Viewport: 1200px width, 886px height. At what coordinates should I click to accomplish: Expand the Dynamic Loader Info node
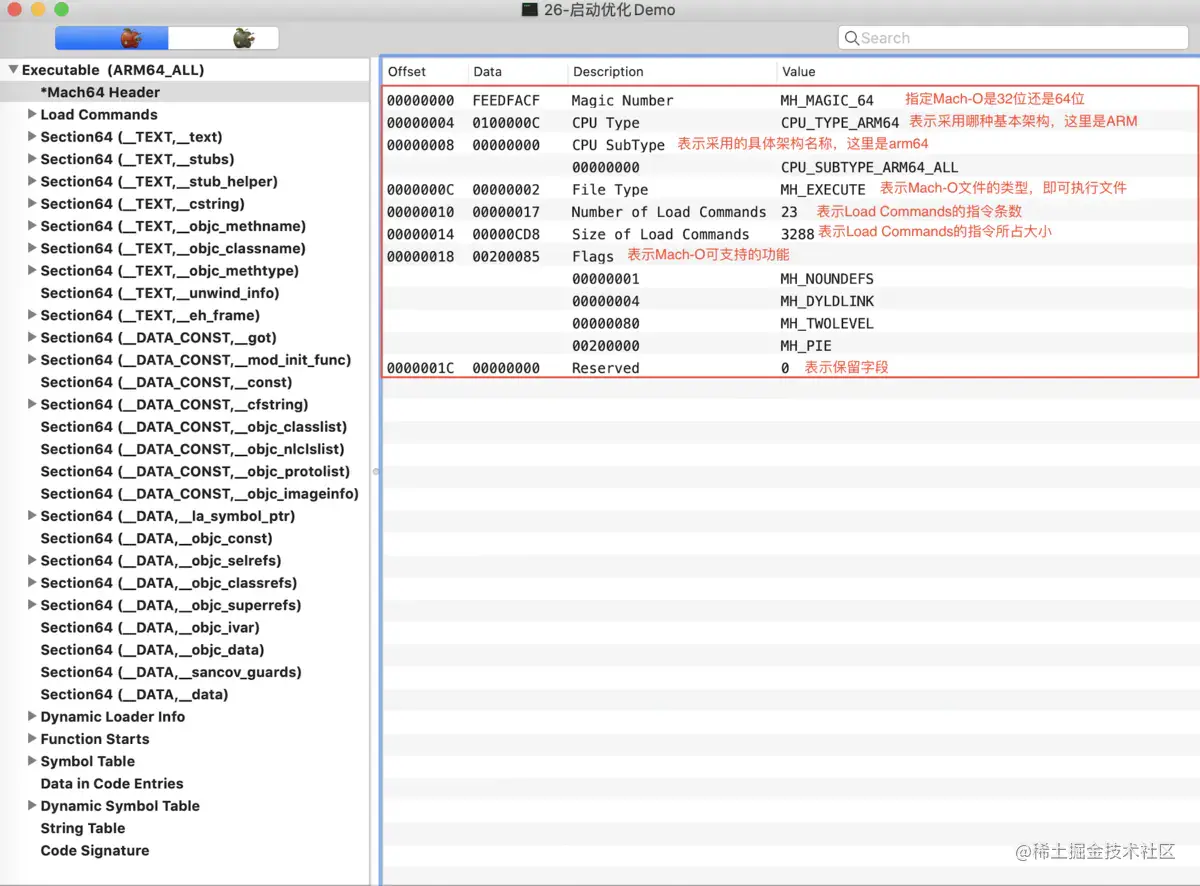click(x=32, y=716)
